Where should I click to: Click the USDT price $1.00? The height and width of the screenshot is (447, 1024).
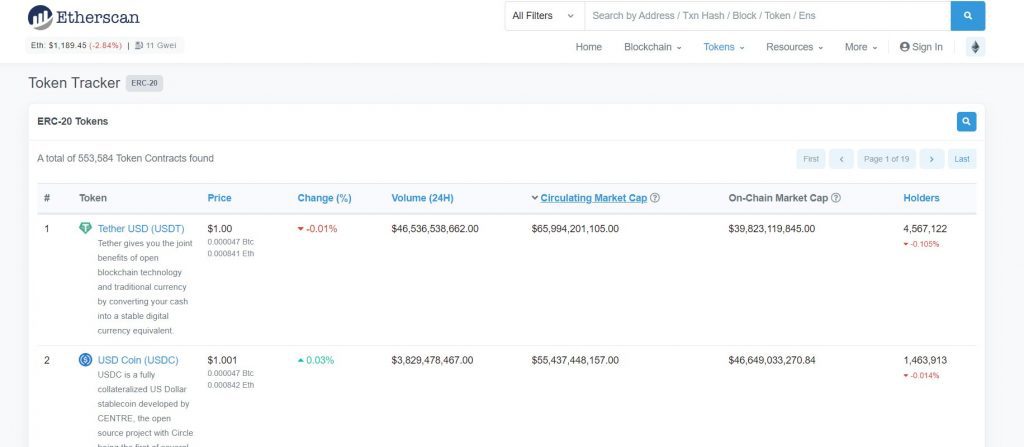219,229
